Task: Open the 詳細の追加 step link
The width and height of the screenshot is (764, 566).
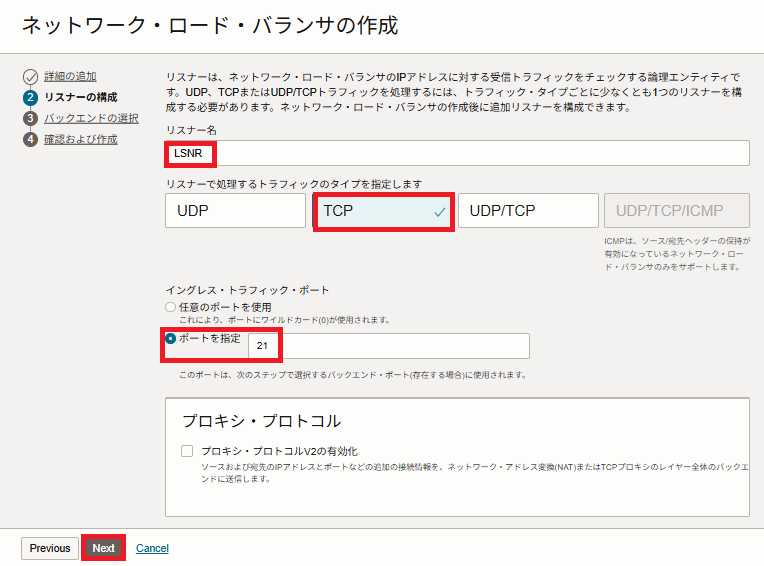Action: click(x=70, y=76)
